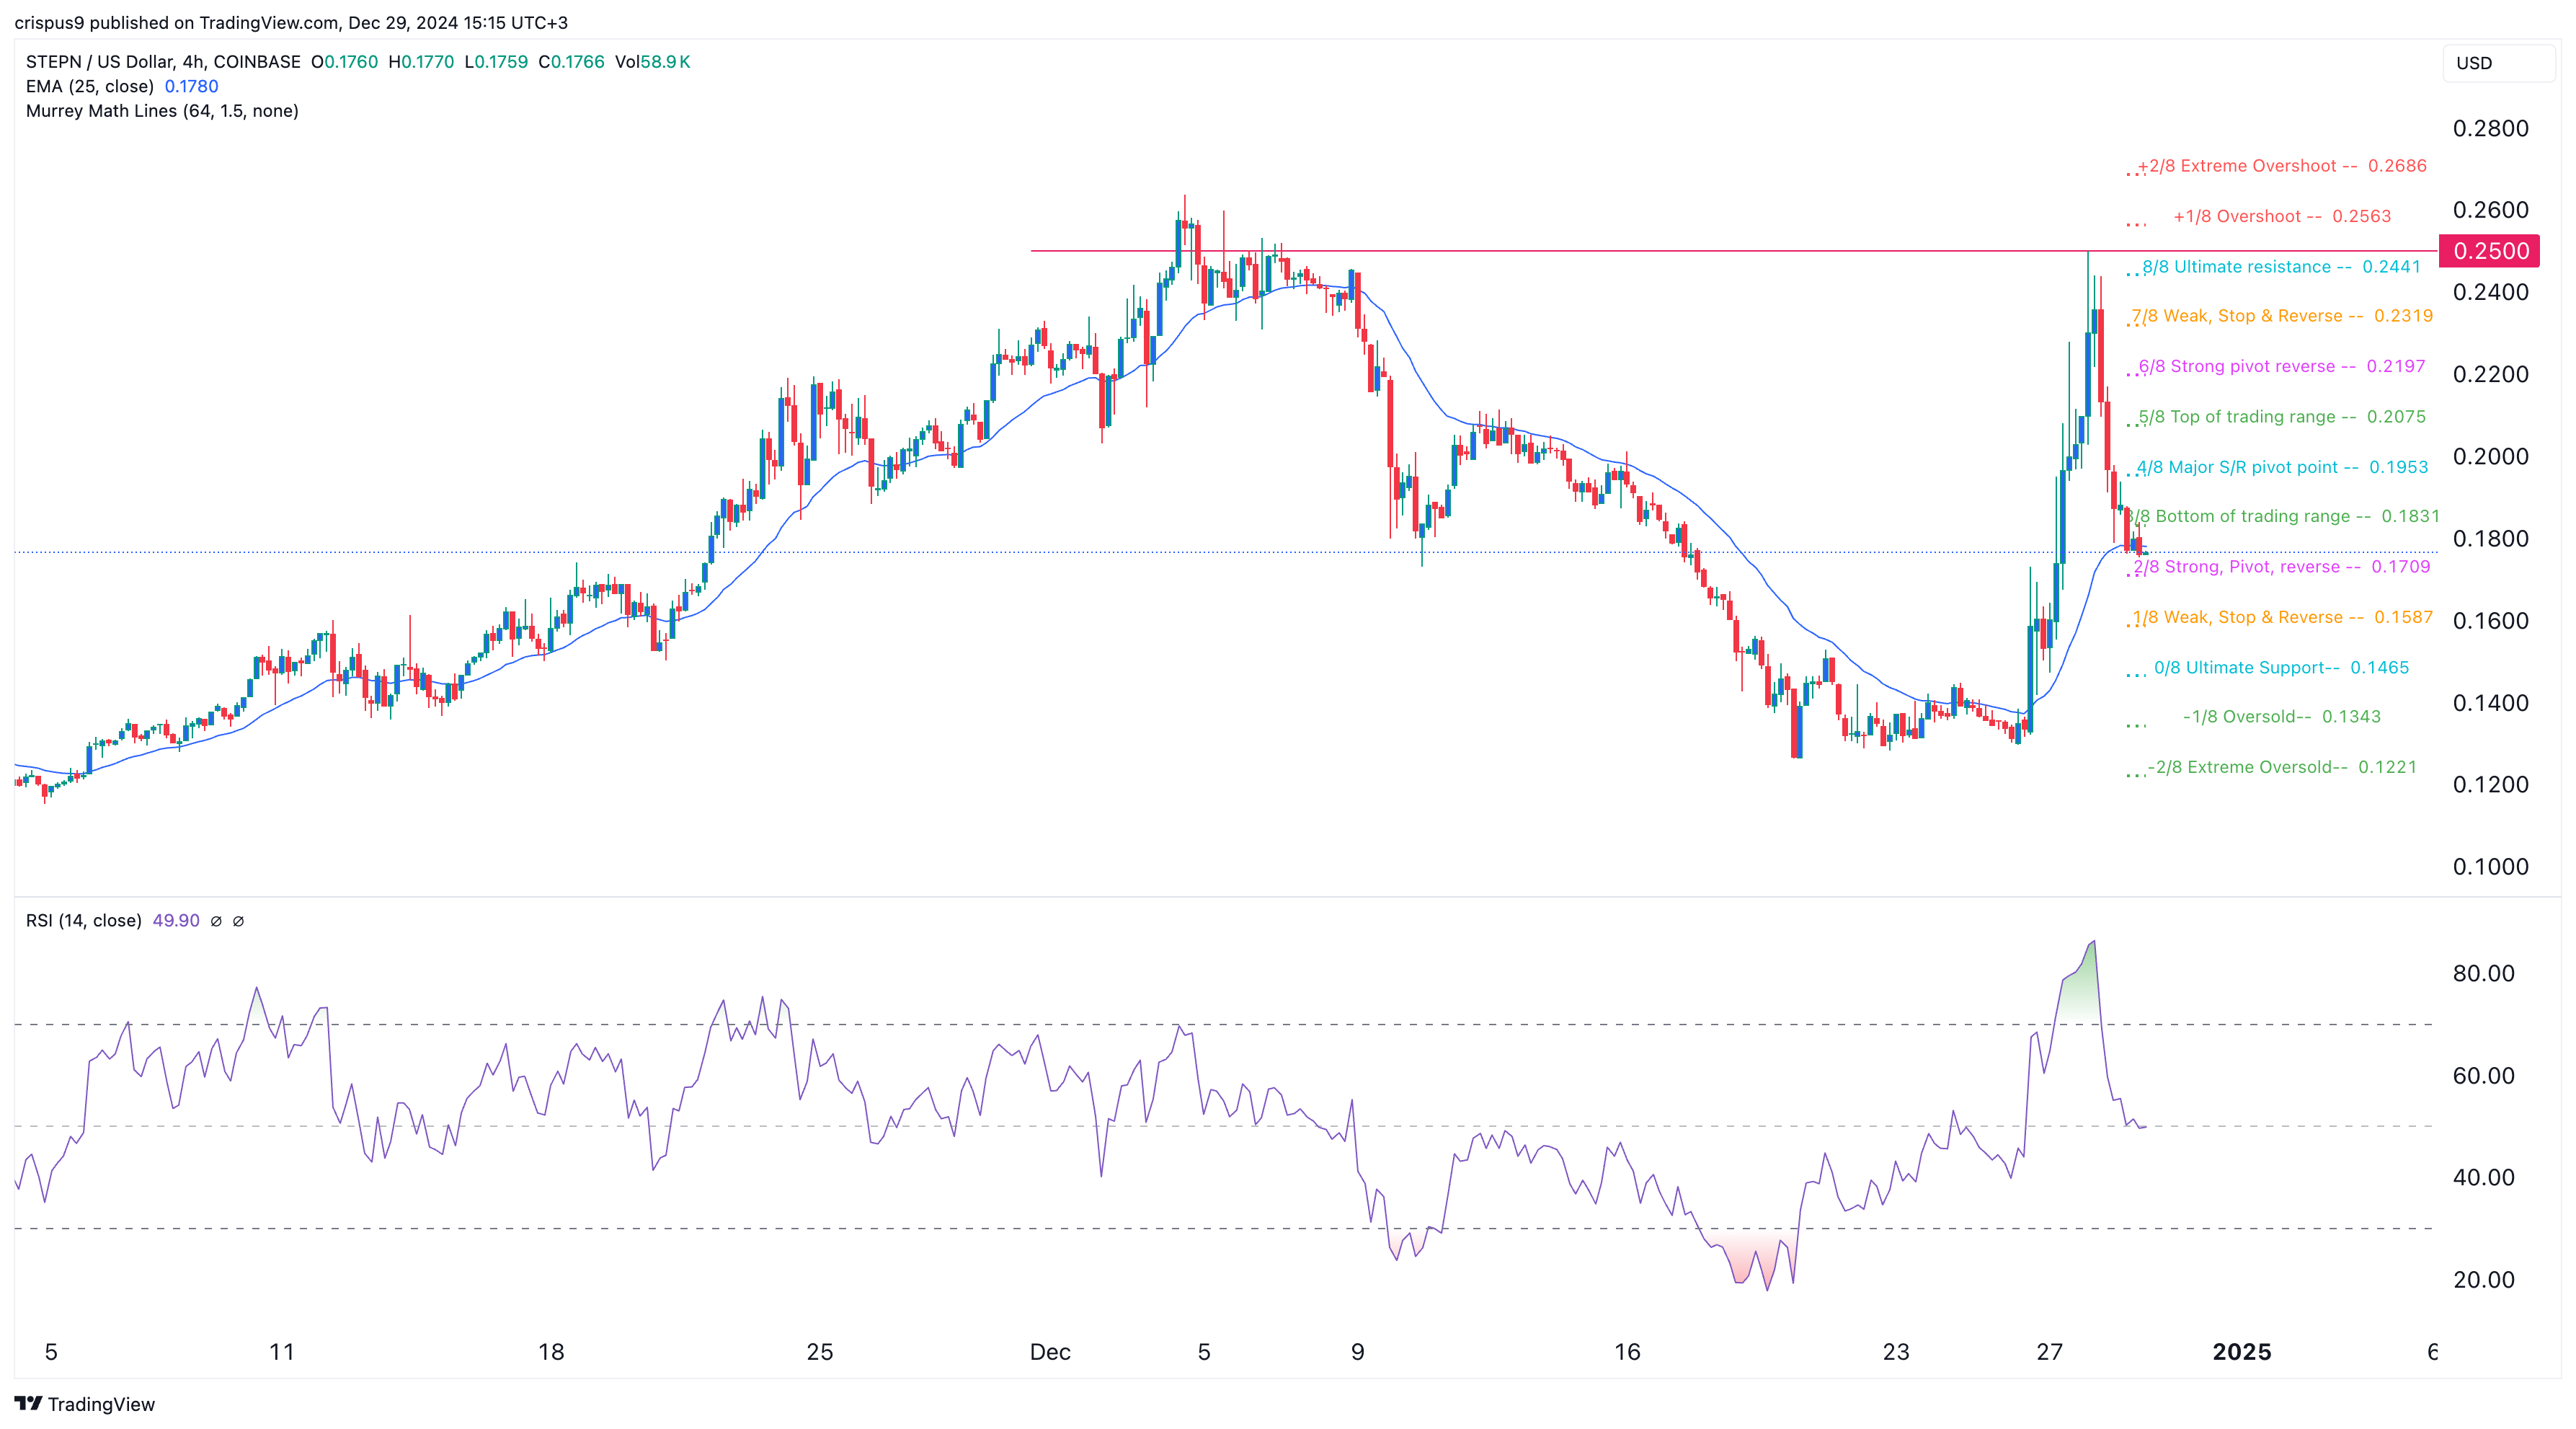Click the 'Dec' date on time axis

[x=1050, y=1352]
